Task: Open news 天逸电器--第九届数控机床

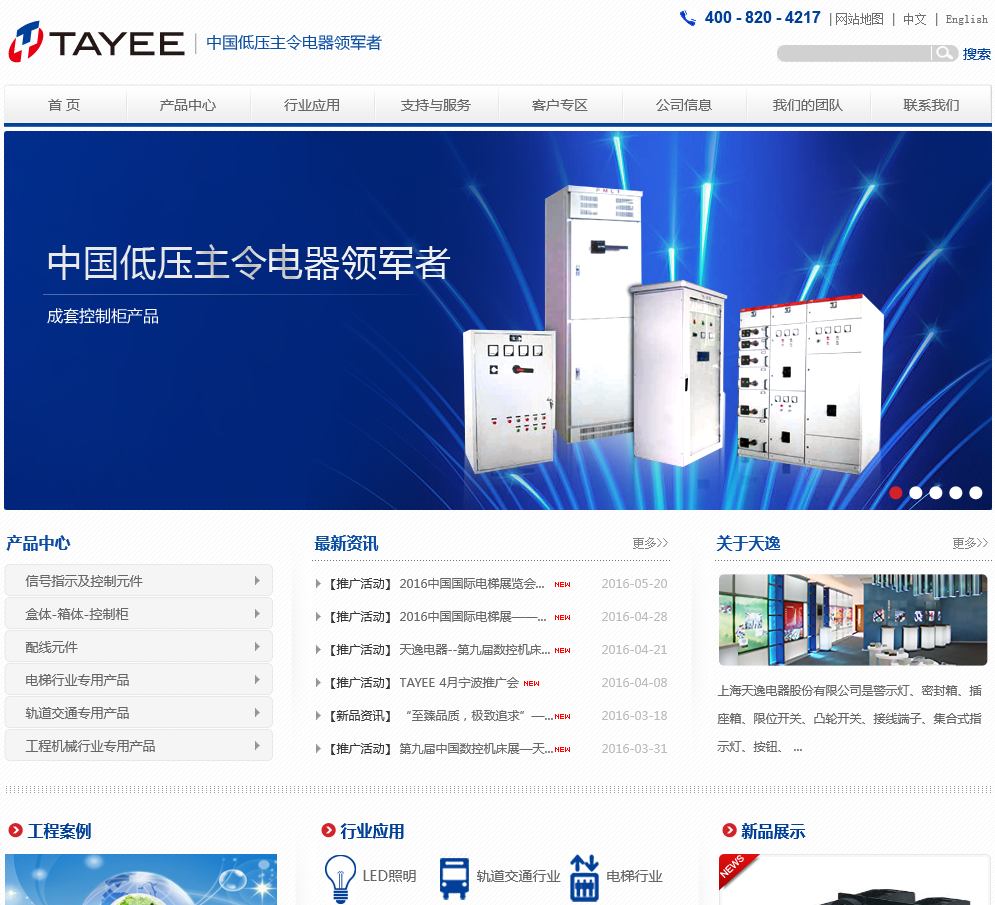Action: coord(475,650)
